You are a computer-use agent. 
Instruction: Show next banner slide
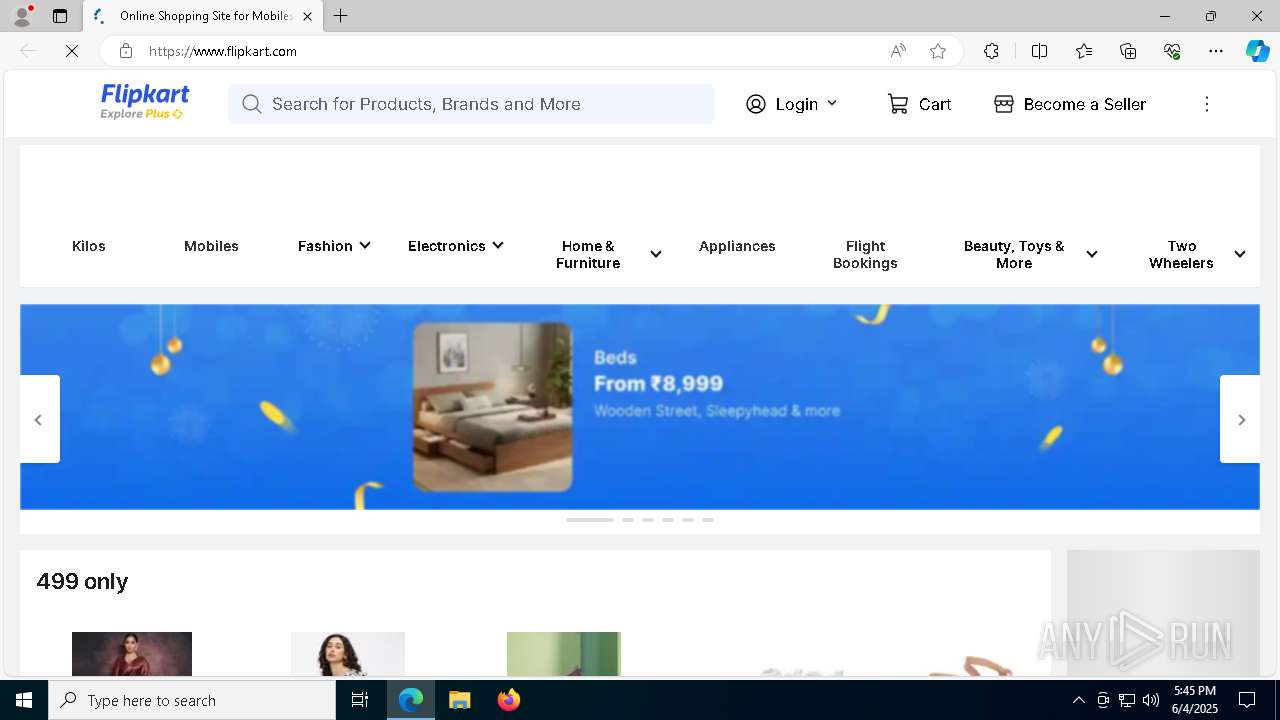1240,419
